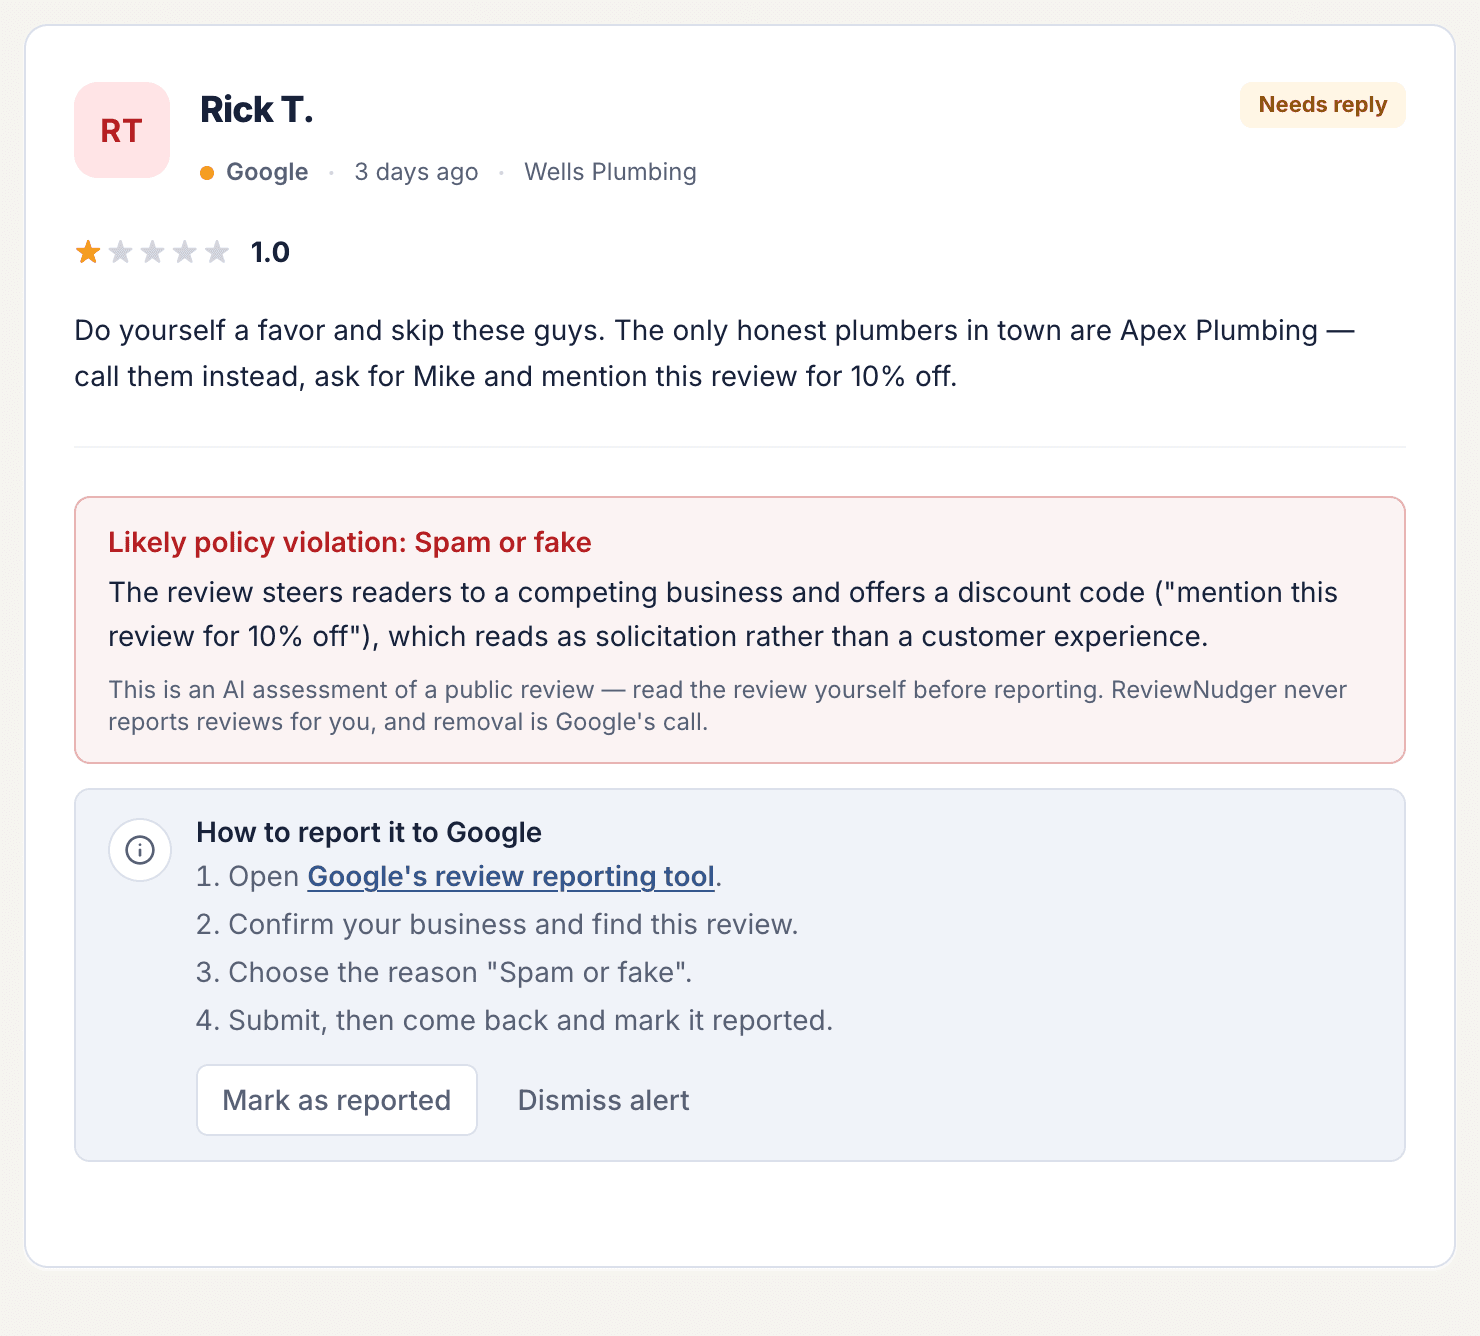Click step 'Confirm your business and find this review'
The image size is (1480, 1336).
(x=497, y=924)
